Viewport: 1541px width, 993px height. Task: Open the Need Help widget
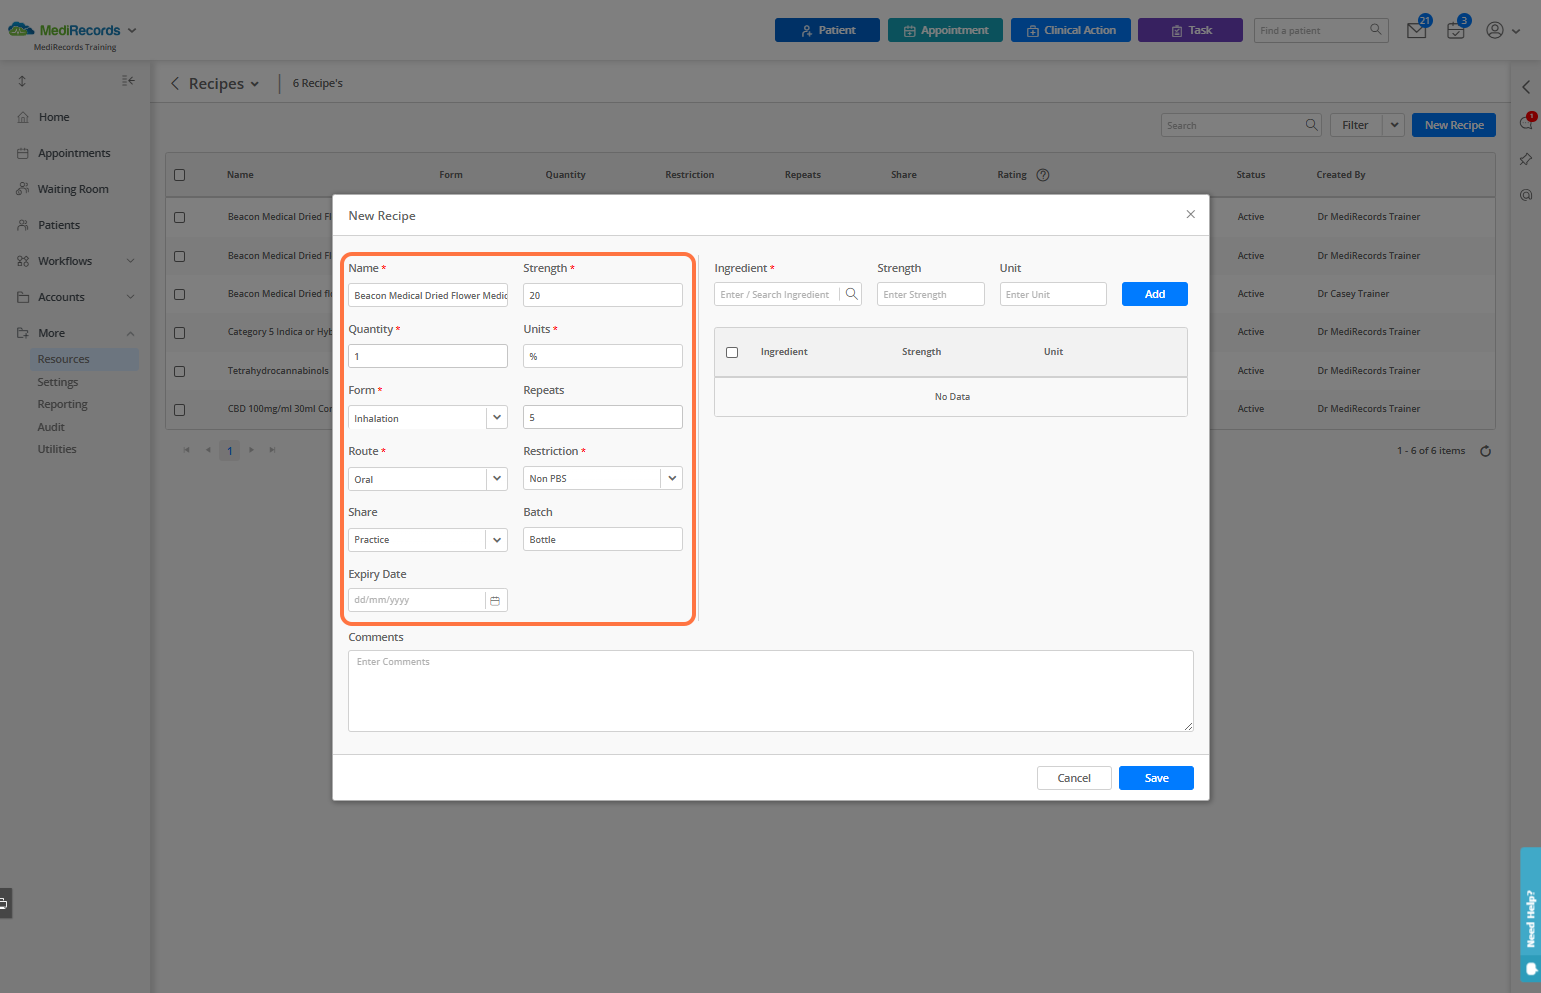click(x=1530, y=914)
